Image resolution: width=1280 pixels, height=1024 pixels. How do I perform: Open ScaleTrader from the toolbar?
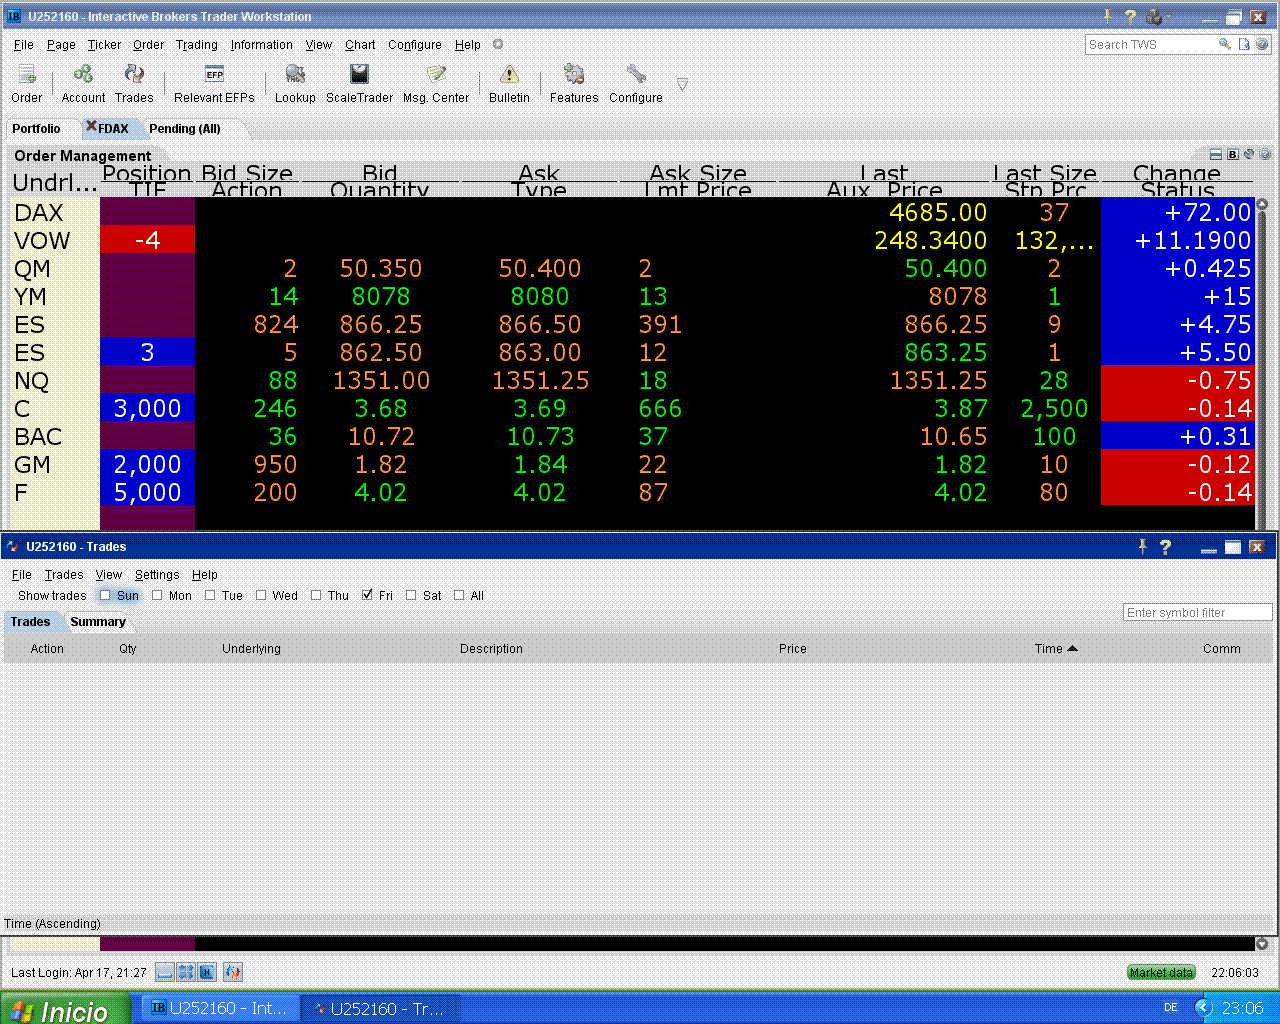tap(359, 83)
